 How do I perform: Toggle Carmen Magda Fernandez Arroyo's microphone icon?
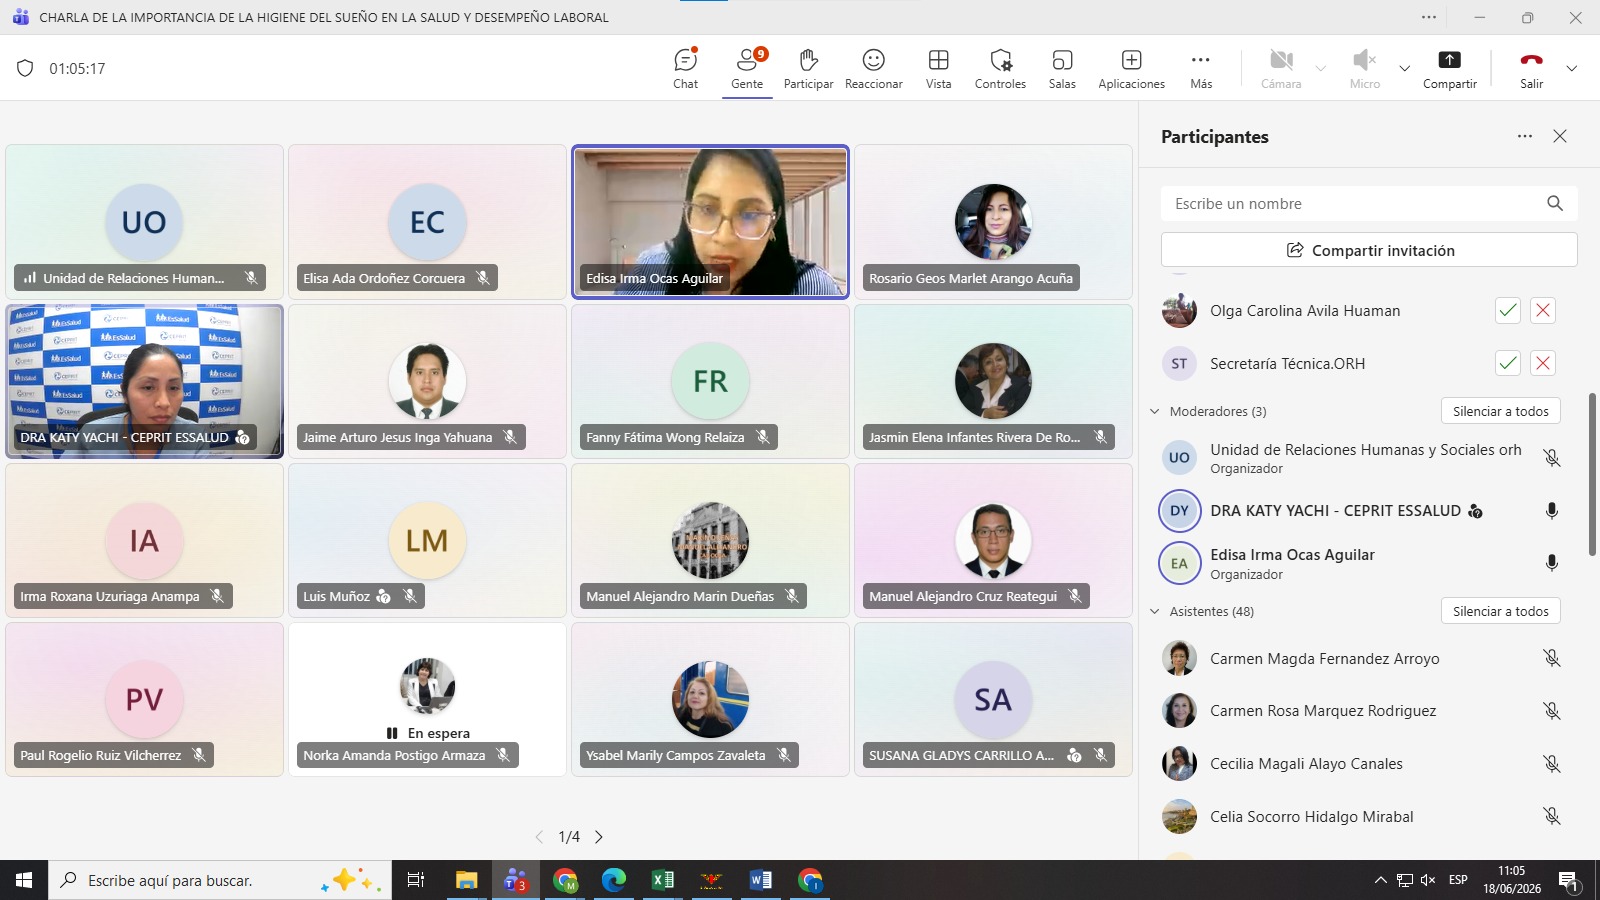pyautogui.click(x=1551, y=658)
